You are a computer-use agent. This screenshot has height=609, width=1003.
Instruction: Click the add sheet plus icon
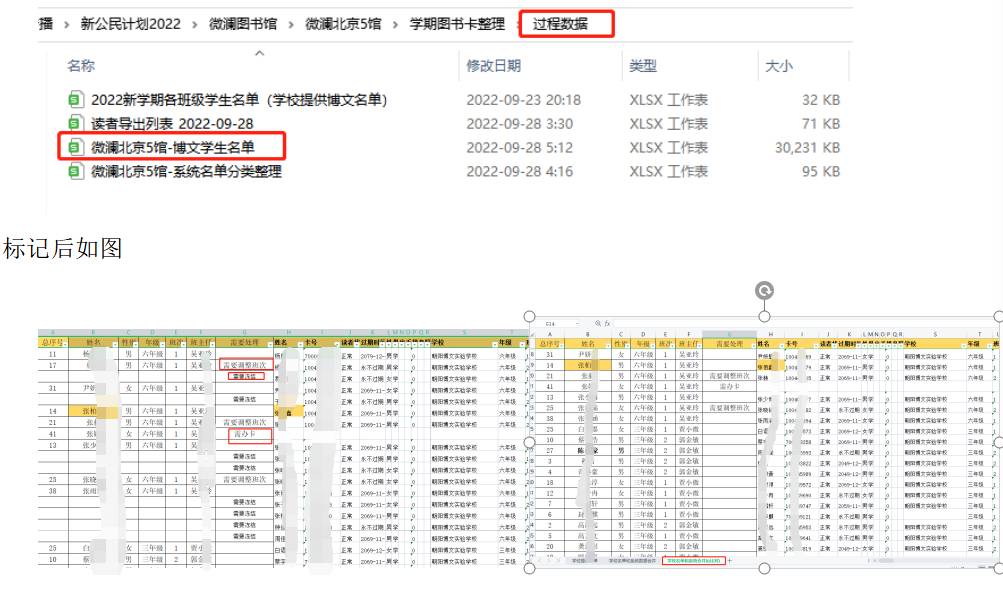[x=730, y=562]
